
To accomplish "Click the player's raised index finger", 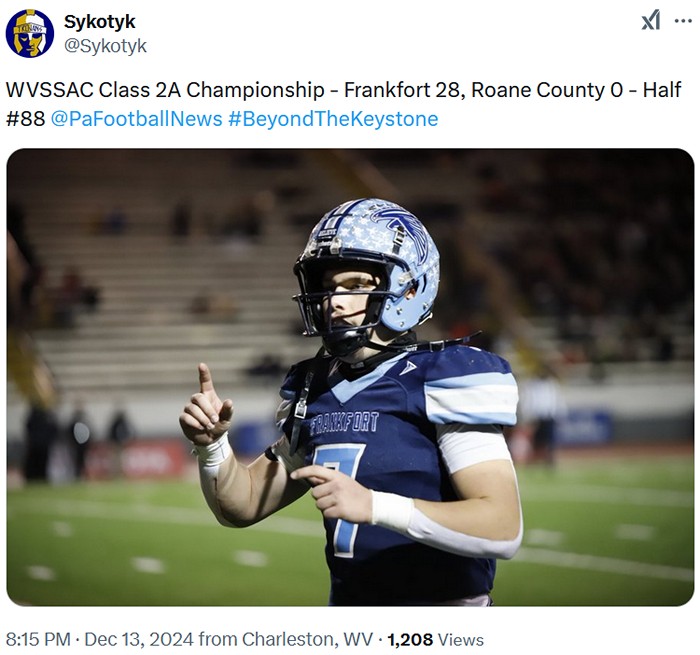I will coord(206,378).
